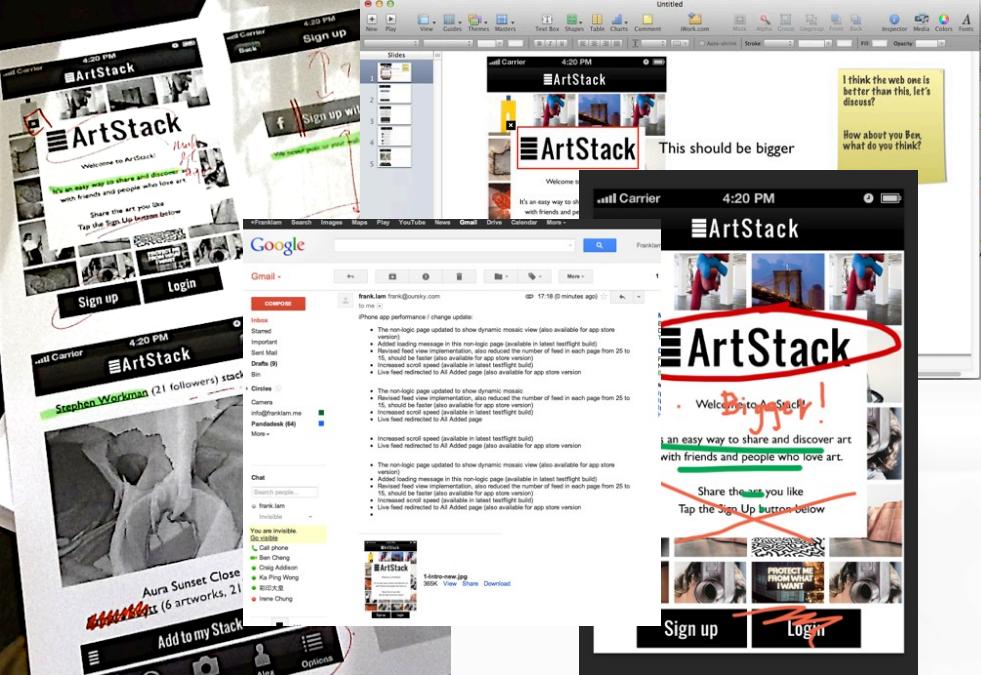981x675 pixels.
Task: Click the Call phone icon in Gmail chat
Action: (255, 547)
